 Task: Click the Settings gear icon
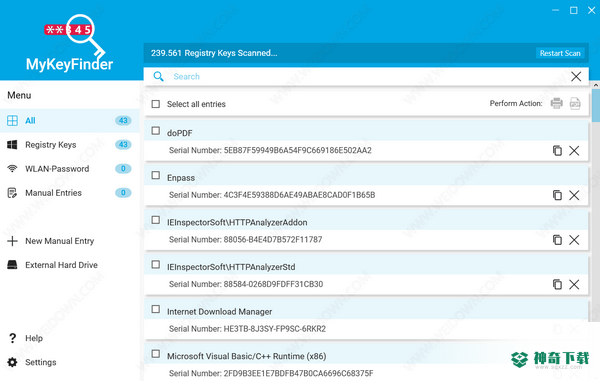click(12, 362)
